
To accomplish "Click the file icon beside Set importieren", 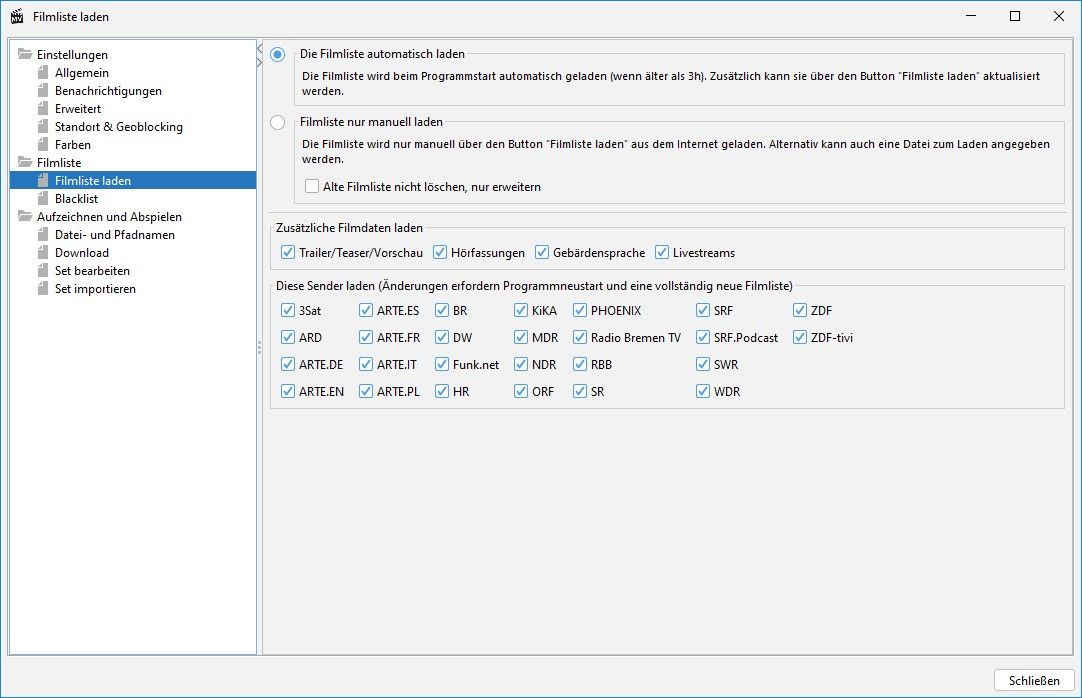I will 43,289.
